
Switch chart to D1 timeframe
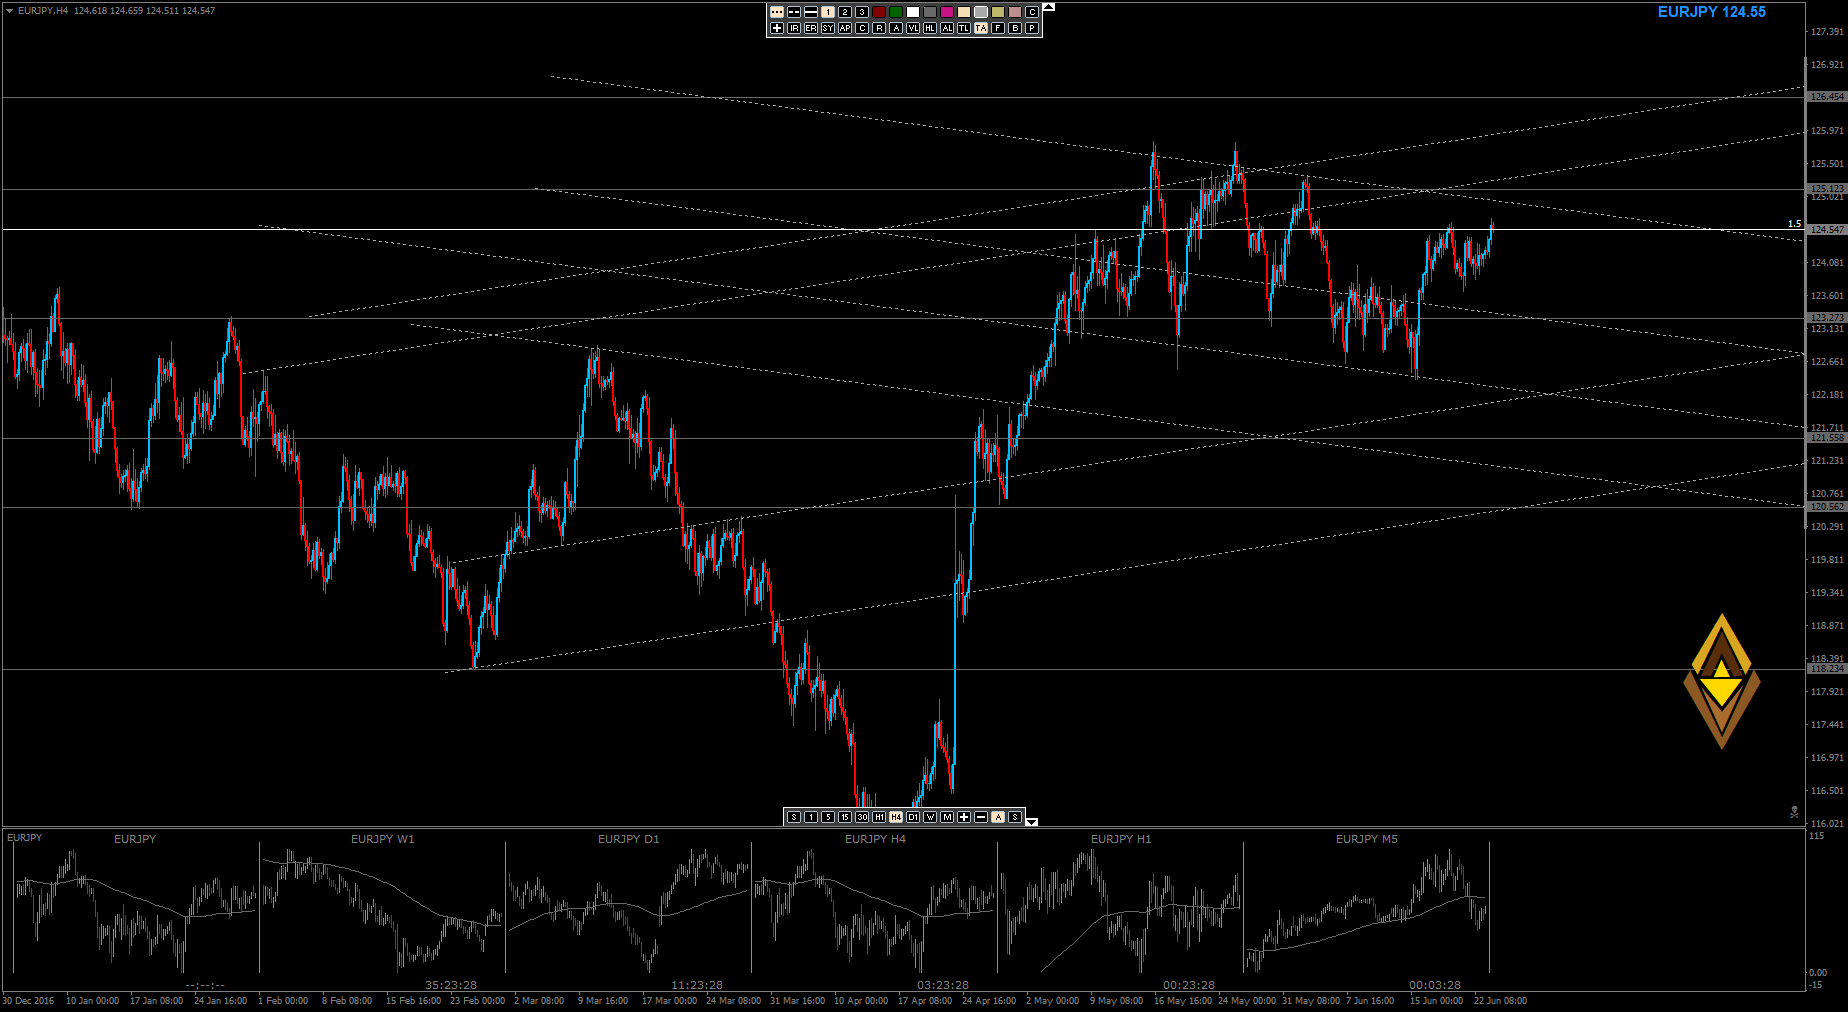pos(913,817)
